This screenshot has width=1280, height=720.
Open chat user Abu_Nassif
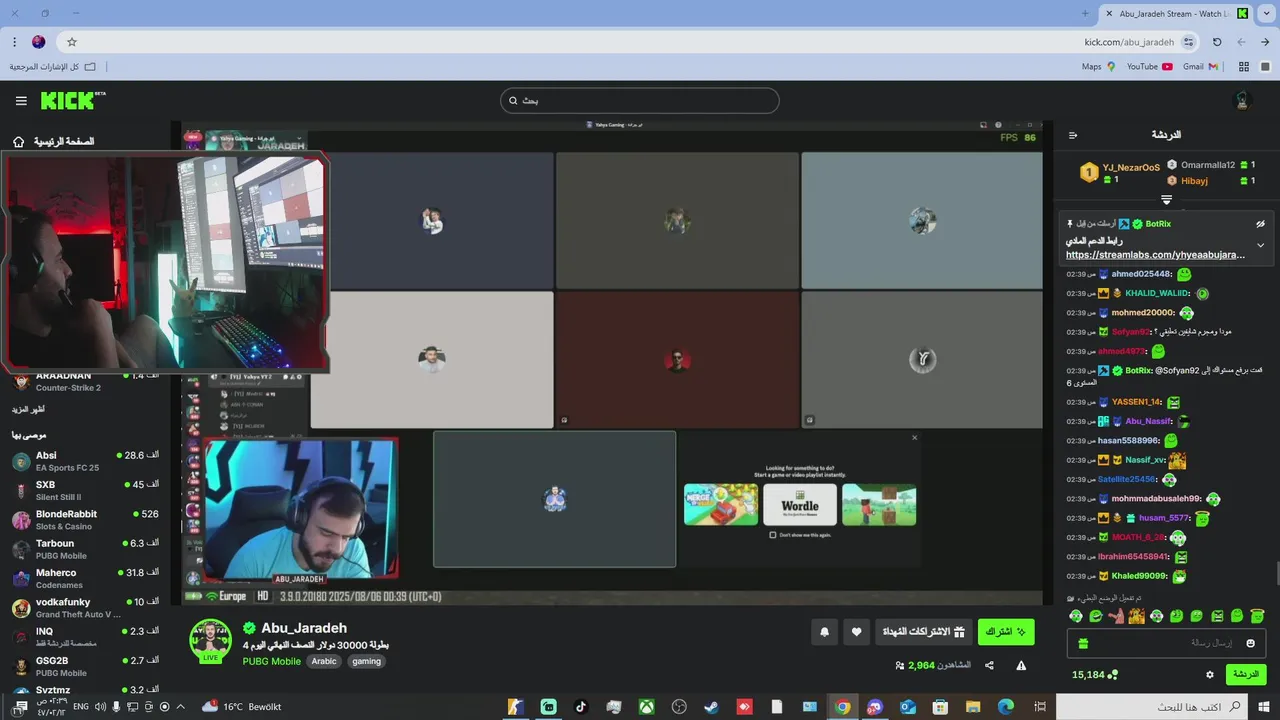click(x=1148, y=421)
